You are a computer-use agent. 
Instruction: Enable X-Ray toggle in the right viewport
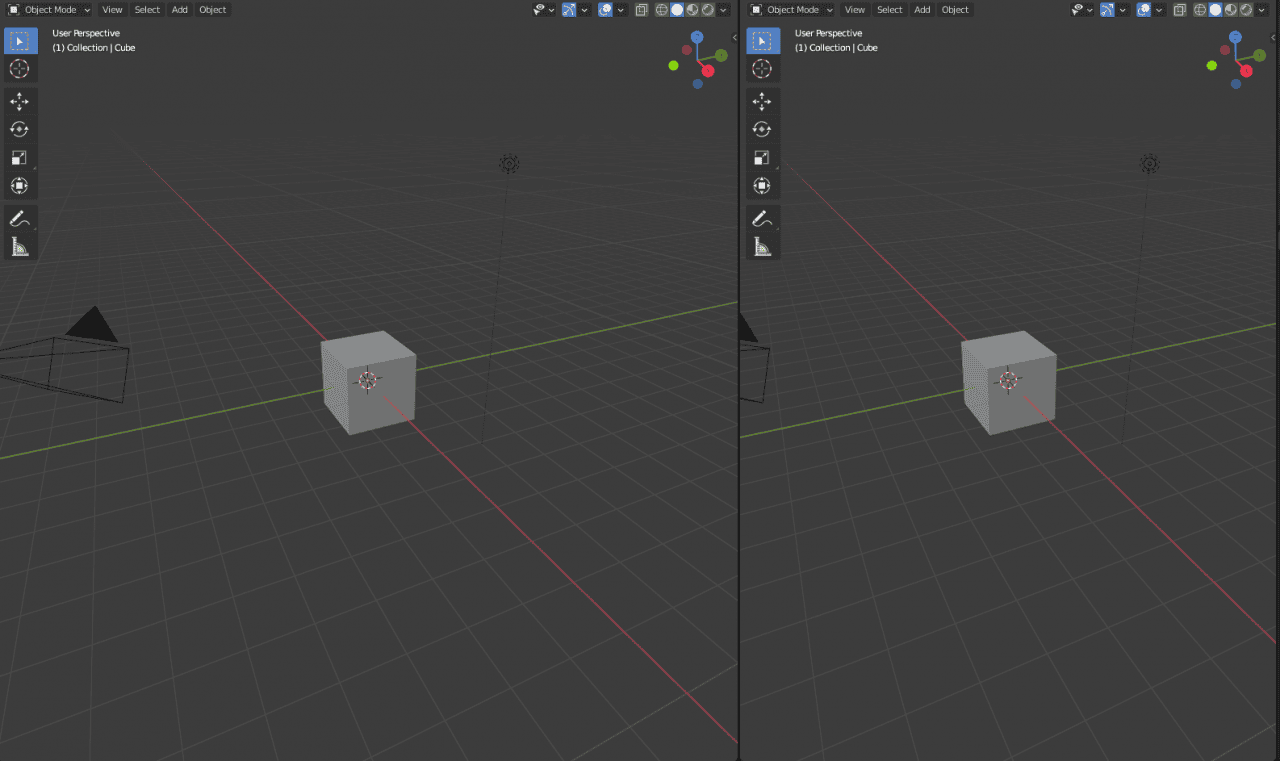1180,9
